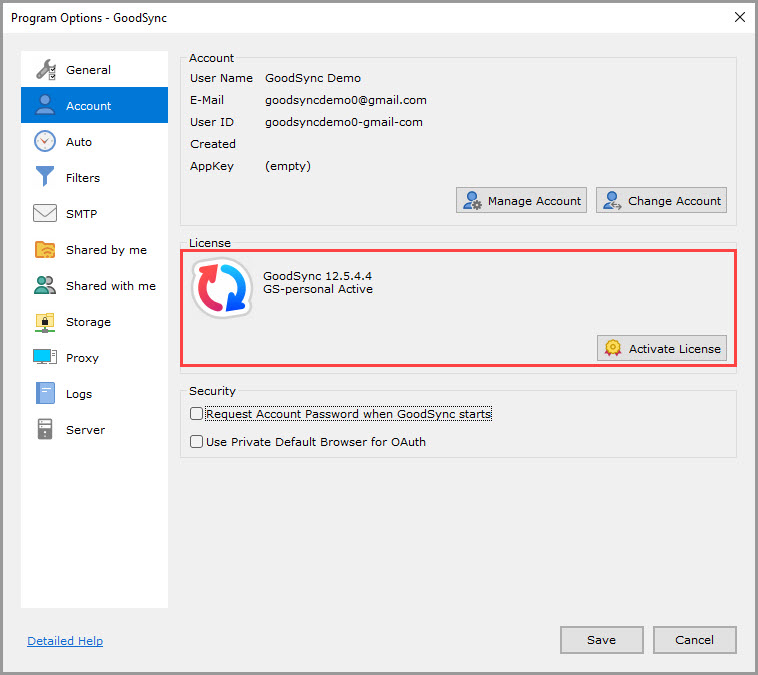Image resolution: width=758 pixels, height=675 pixels.
Task: Click the gear-person icon on Manage Account
Action: tap(472, 201)
